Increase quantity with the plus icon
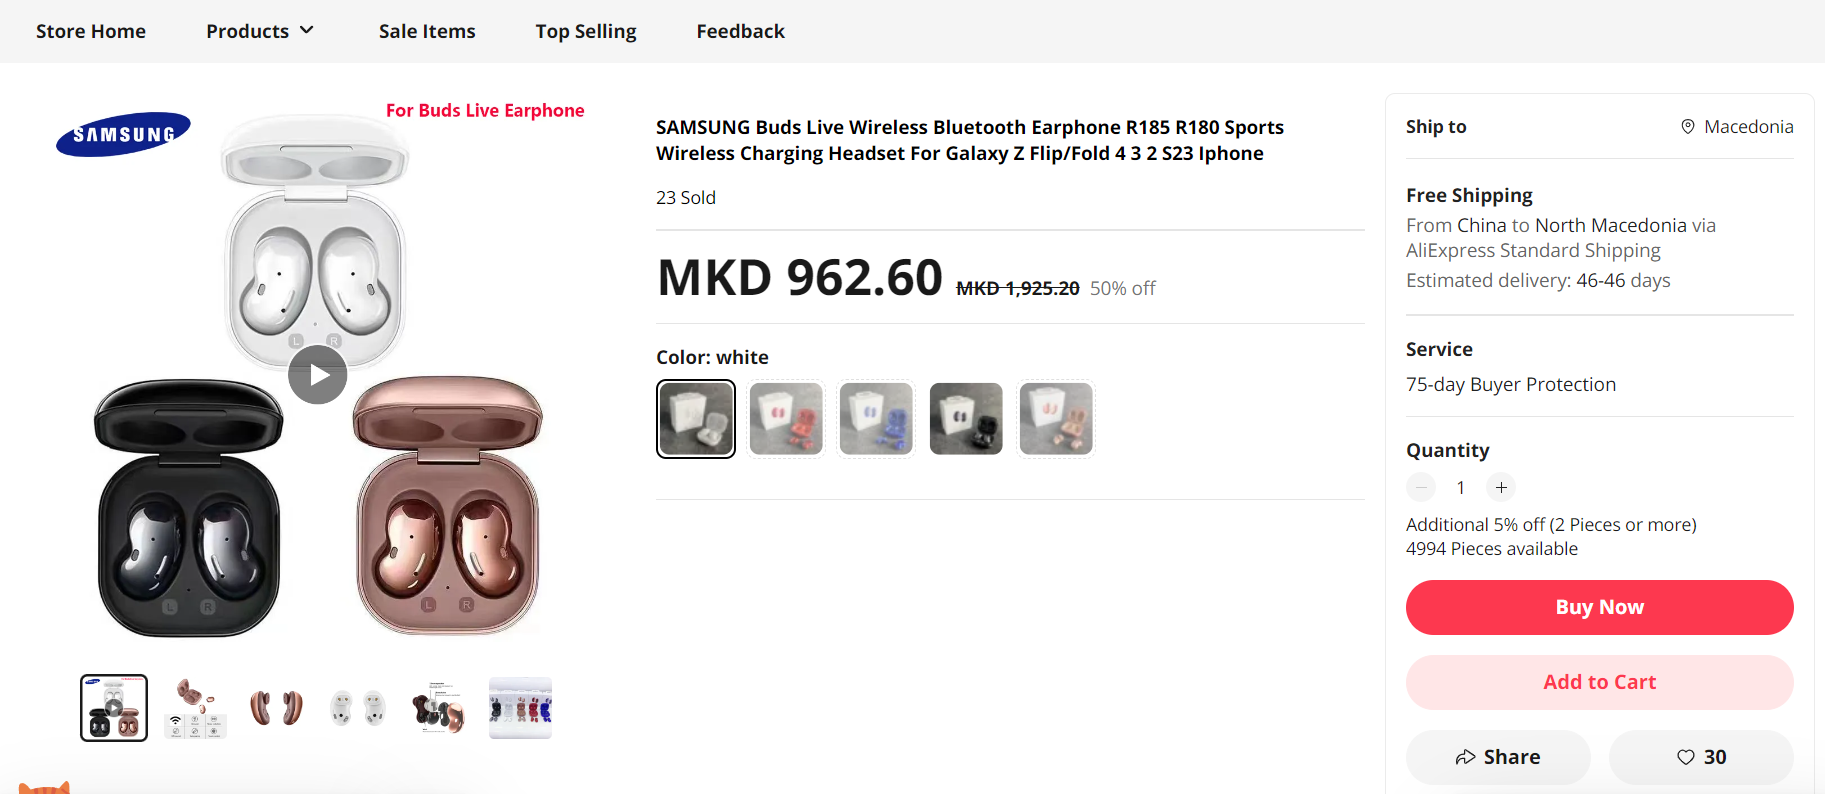This screenshot has height=794, width=1825. pyautogui.click(x=1501, y=487)
